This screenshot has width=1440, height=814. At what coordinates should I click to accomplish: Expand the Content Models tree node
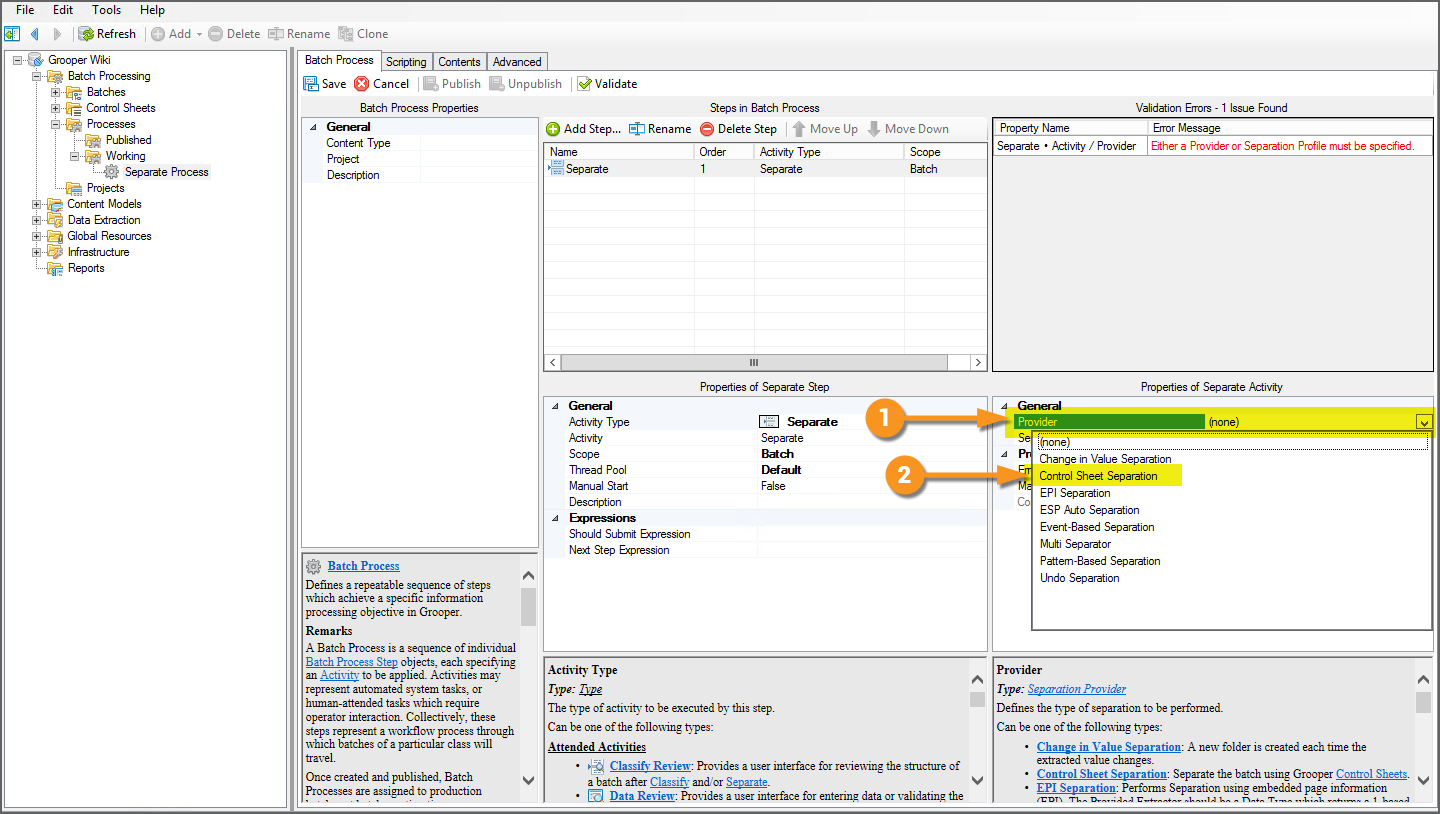pos(37,204)
